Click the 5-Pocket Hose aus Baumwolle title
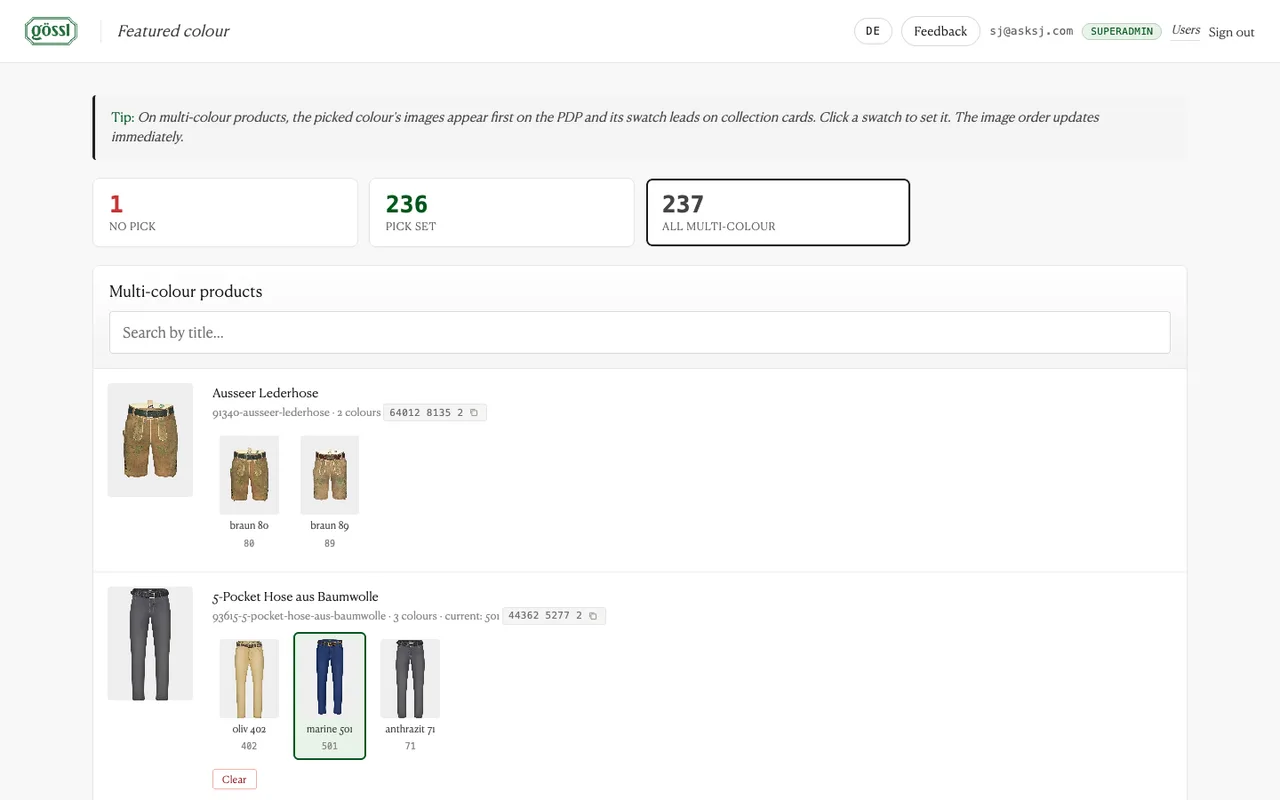Screen dimensions: 1280x800 coord(295,597)
